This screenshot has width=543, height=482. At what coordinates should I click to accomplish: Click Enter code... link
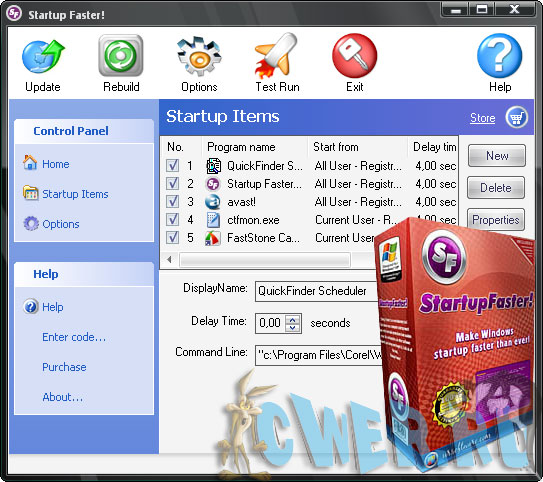(x=74, y=337)
